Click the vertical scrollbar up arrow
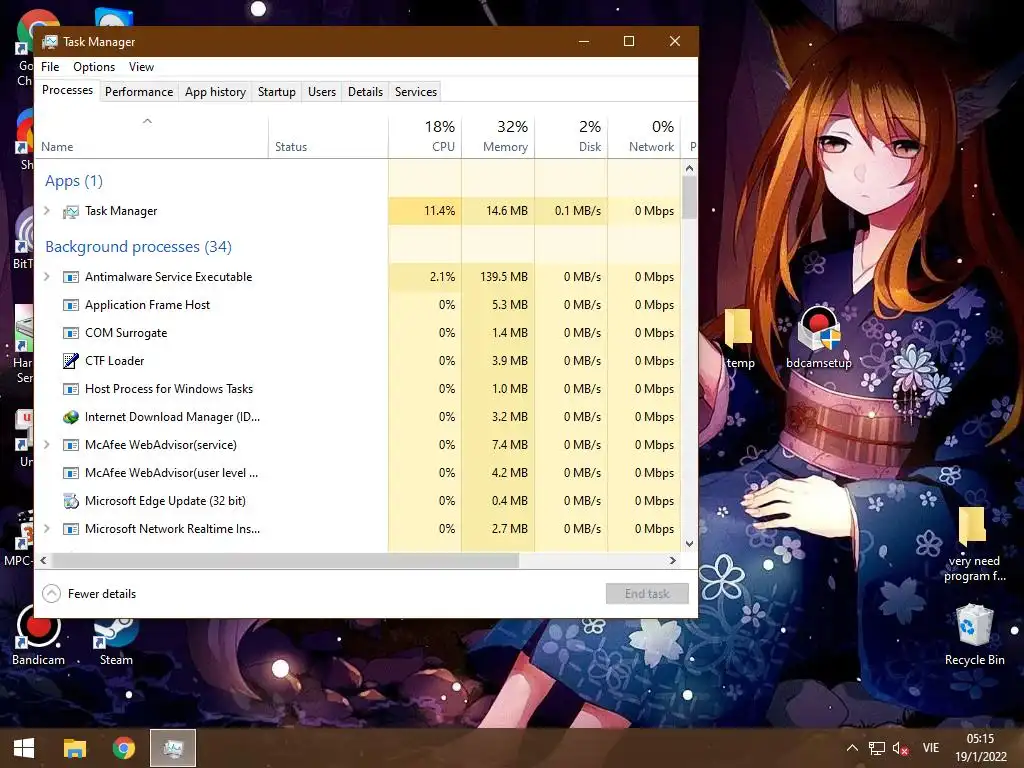 pyautogui.click(x=689, y=168)
